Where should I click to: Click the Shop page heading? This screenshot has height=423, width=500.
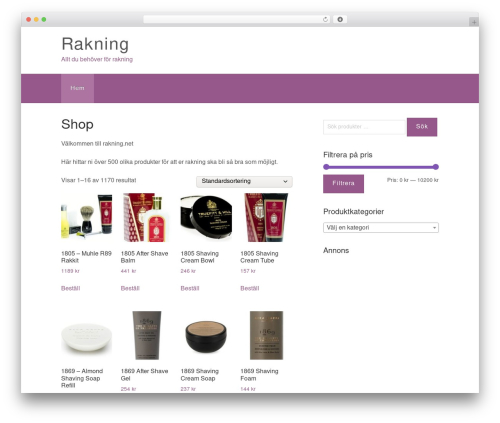(77, 125)
